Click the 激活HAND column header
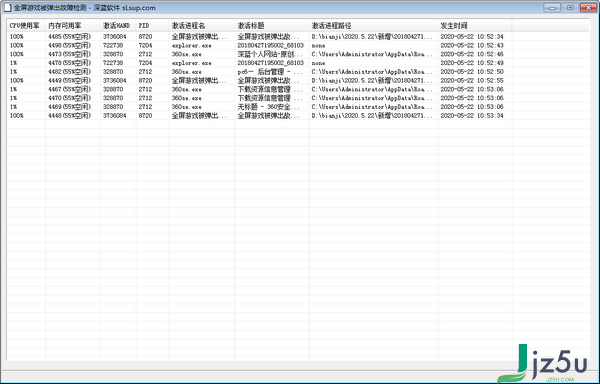This screenshot has width=600, height=384. 118,26
